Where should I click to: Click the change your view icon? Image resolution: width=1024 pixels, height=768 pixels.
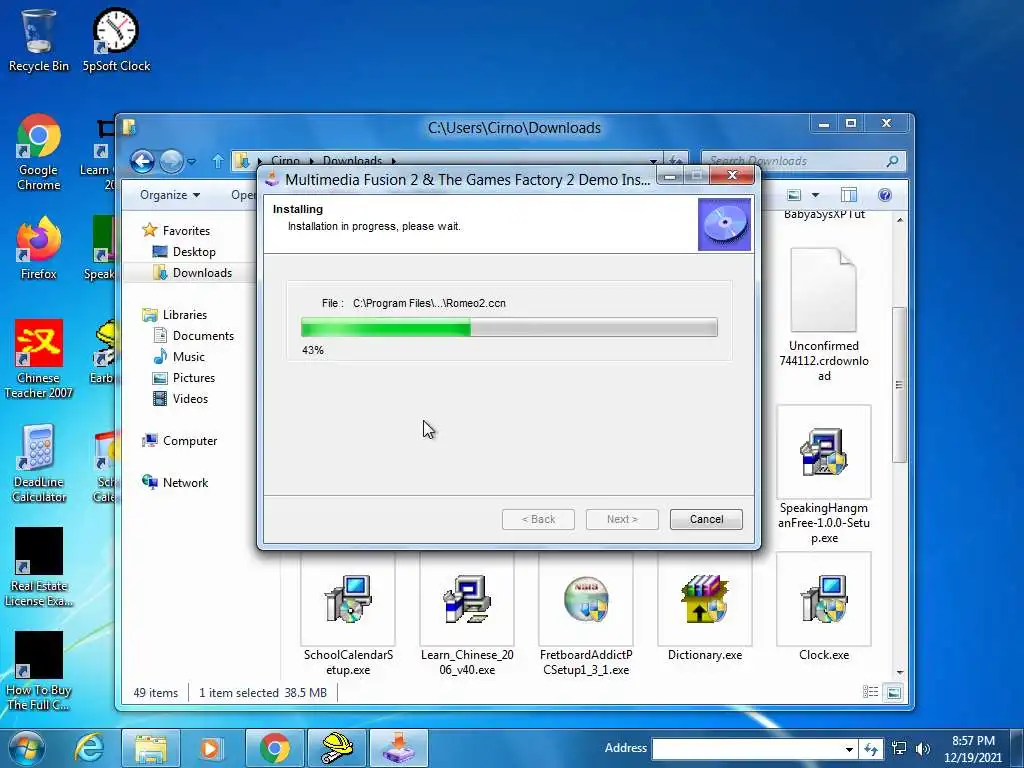click(794, 195)
